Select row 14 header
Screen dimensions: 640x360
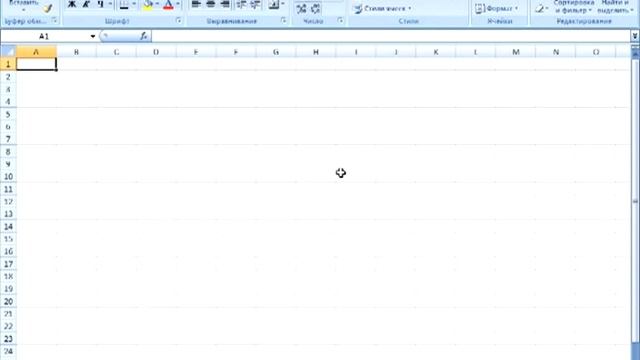[x=8, y=226]
